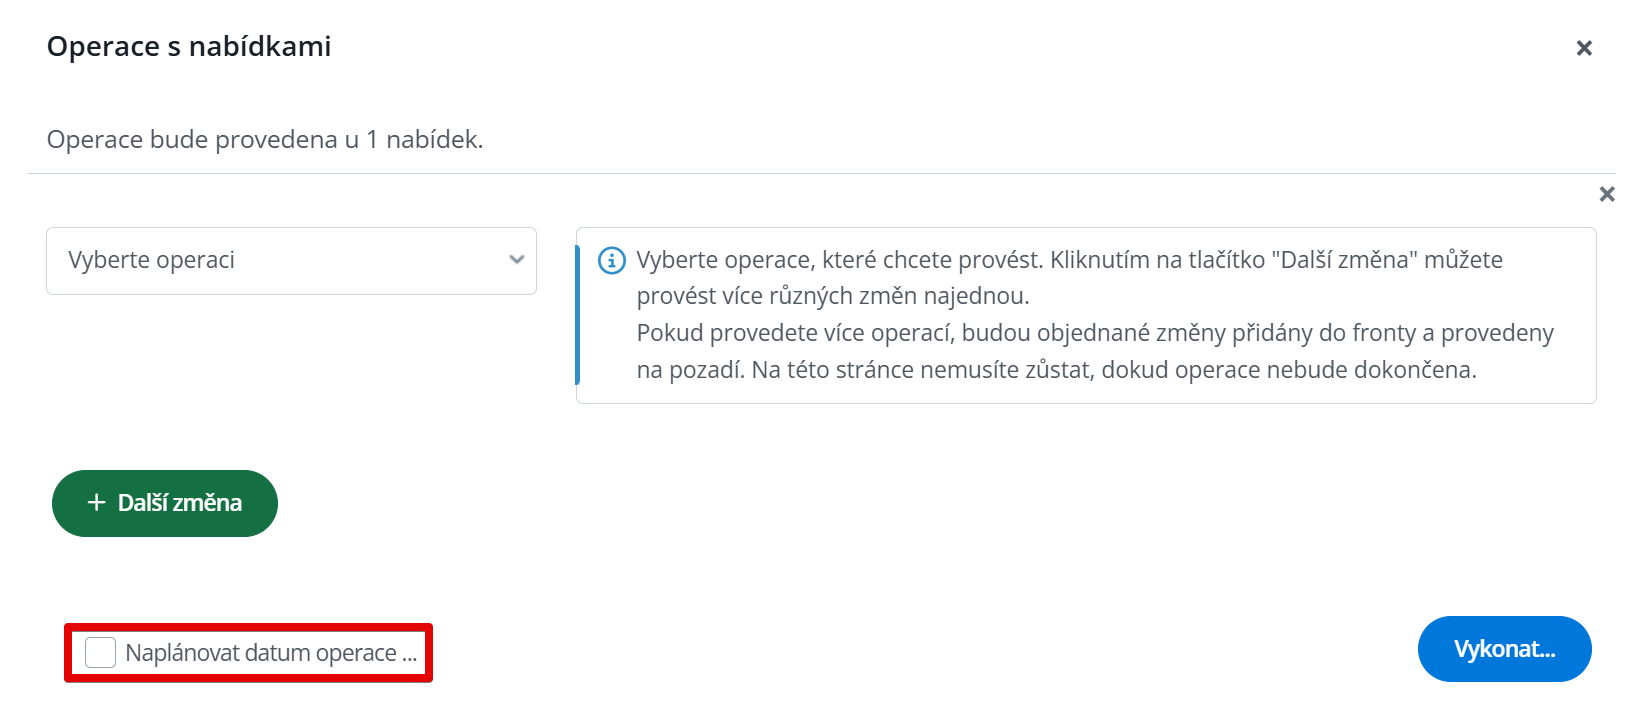The width and height of the screenshot is (1636, 703).
Task: Open the Vyberte operaci dropdown
Action: [291, 261]
